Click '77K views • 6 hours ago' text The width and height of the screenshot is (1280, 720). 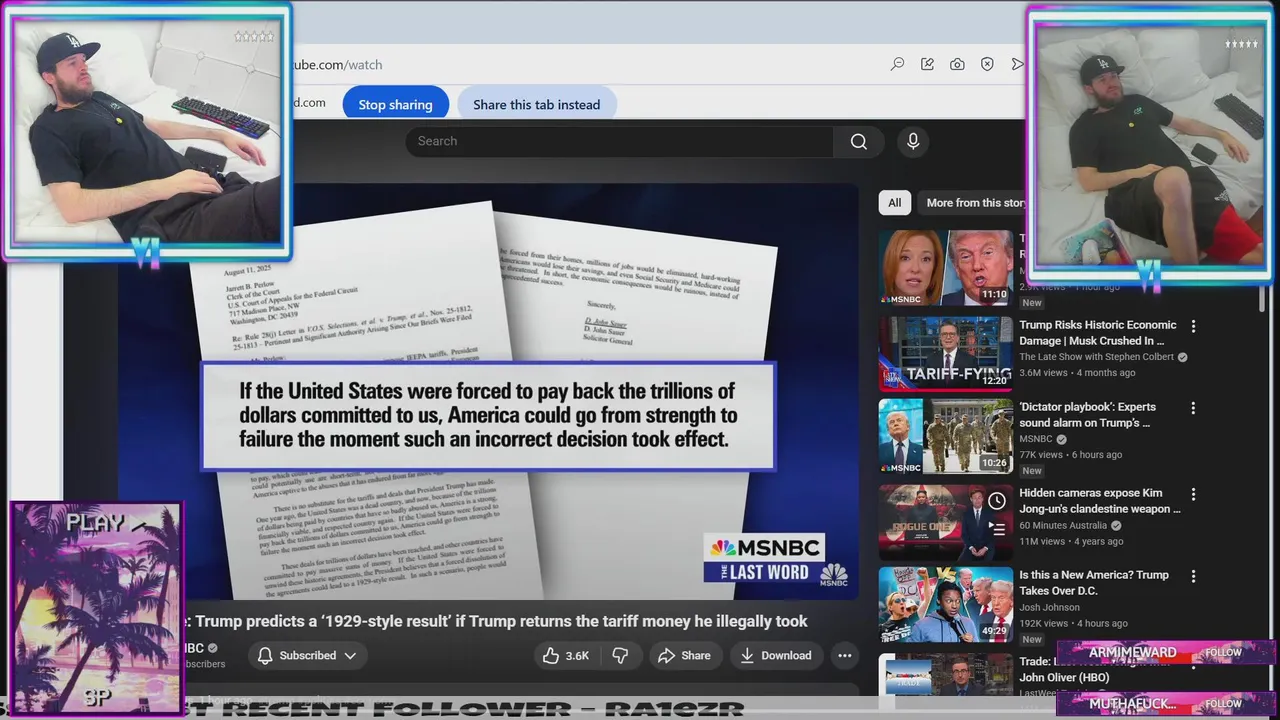click(1070, 455)
